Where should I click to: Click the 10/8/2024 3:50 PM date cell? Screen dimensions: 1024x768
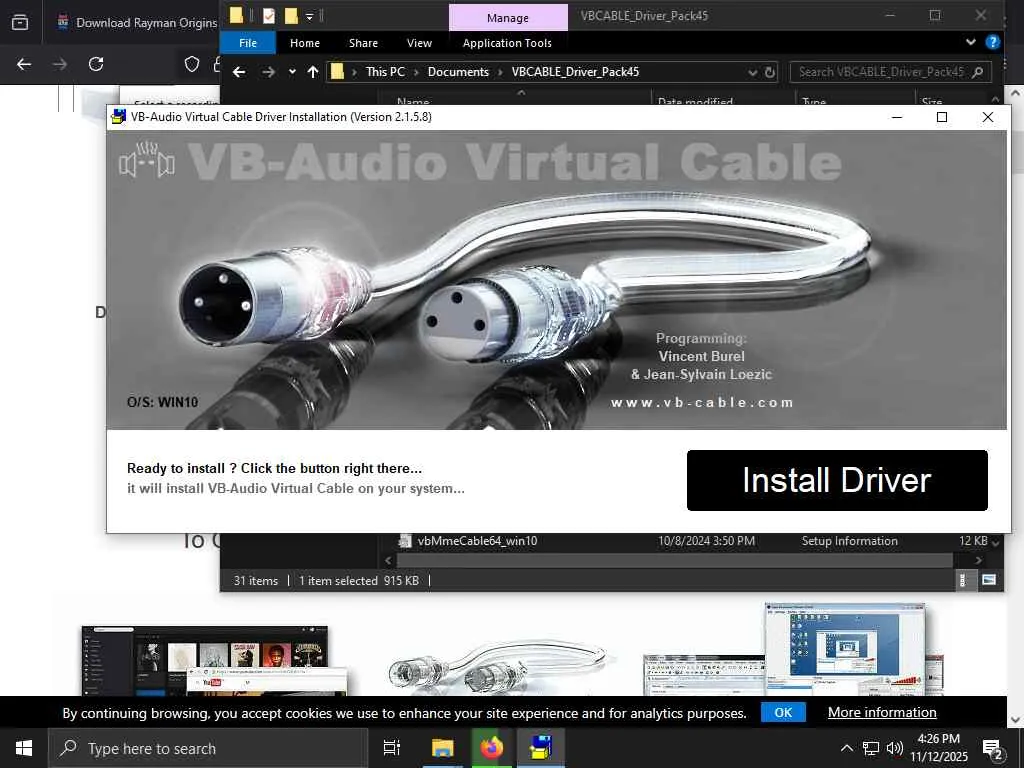tap(706, 541)
